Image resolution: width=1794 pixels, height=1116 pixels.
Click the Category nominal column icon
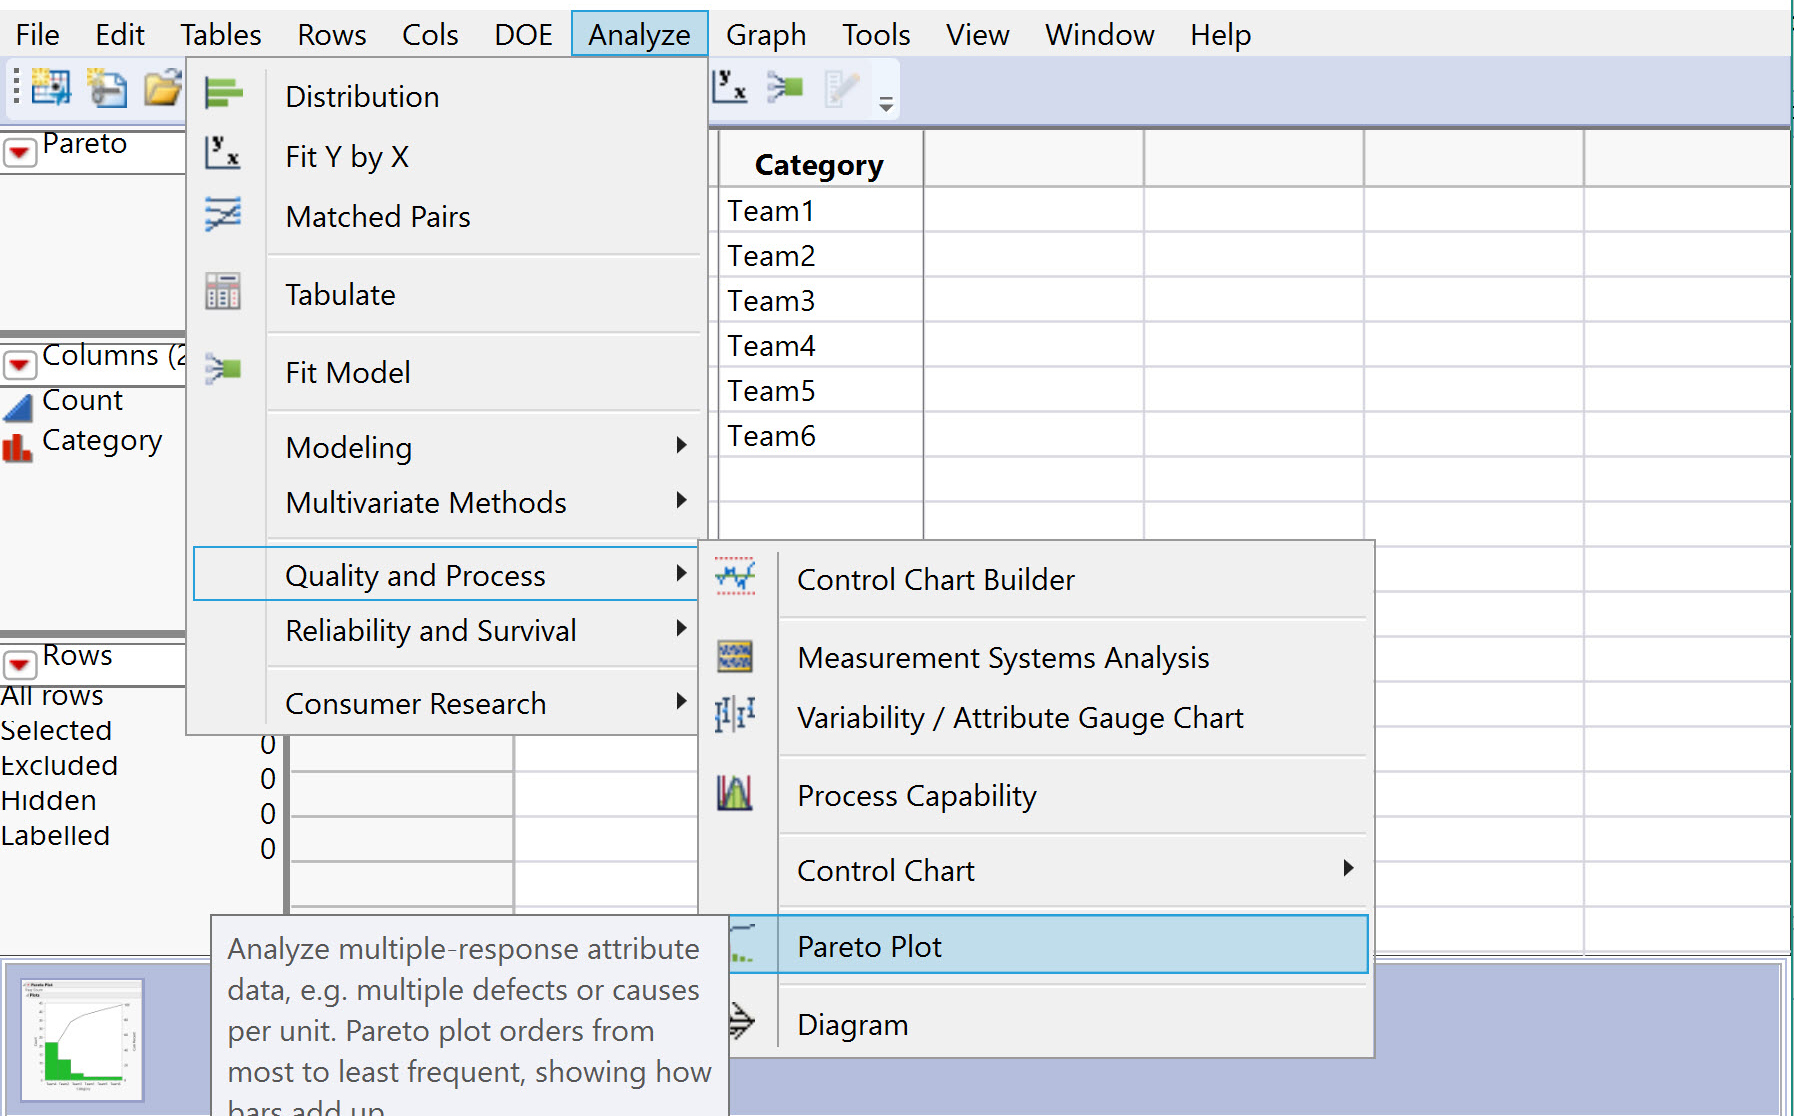pyautogui.click(x=17, y=447)
